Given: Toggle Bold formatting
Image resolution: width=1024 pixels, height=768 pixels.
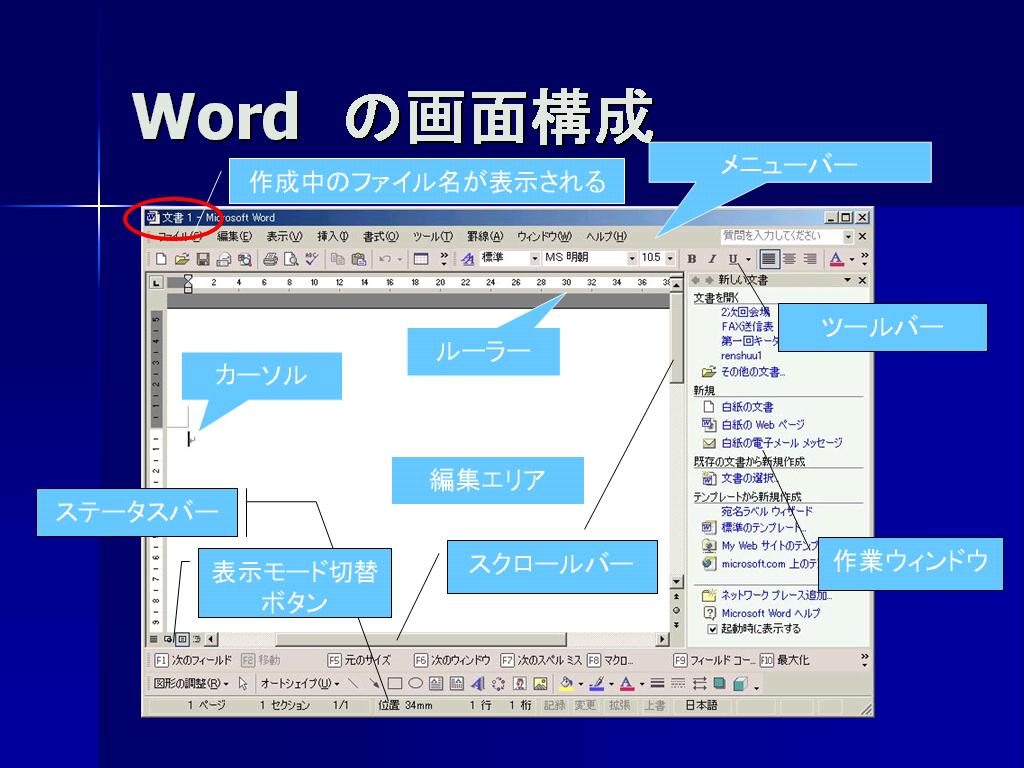Looking at the screenshot, I should coord(692,259).
